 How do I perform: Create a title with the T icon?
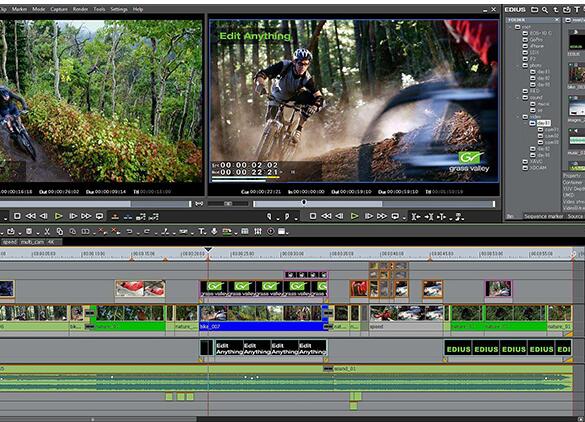[x=201, y=232]
